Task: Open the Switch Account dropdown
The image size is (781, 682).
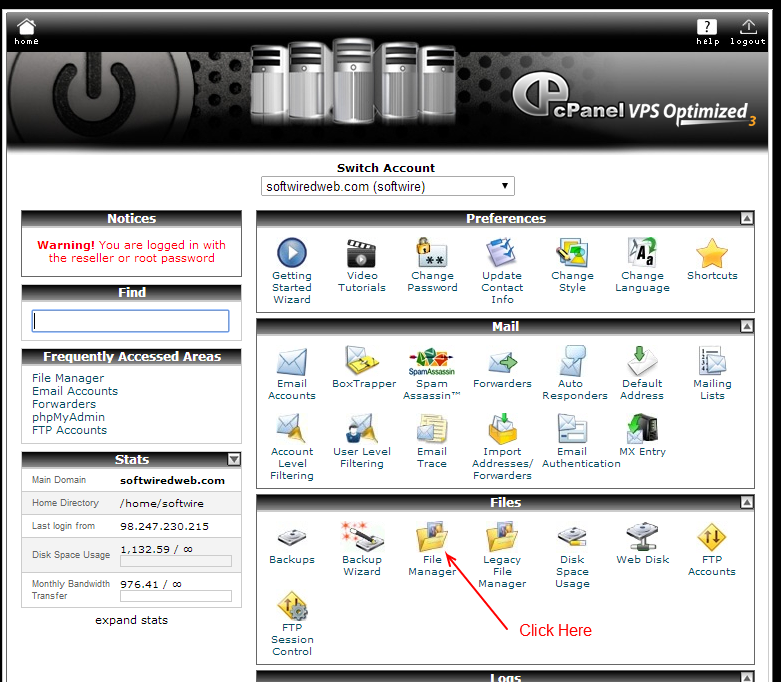Action: (388, 186)
